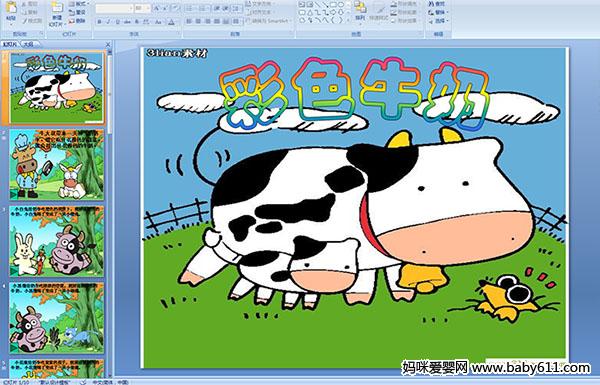Screen dimensions: 600x385
Task: Click Convert to SmartArt button
Action: pos(267,21)
